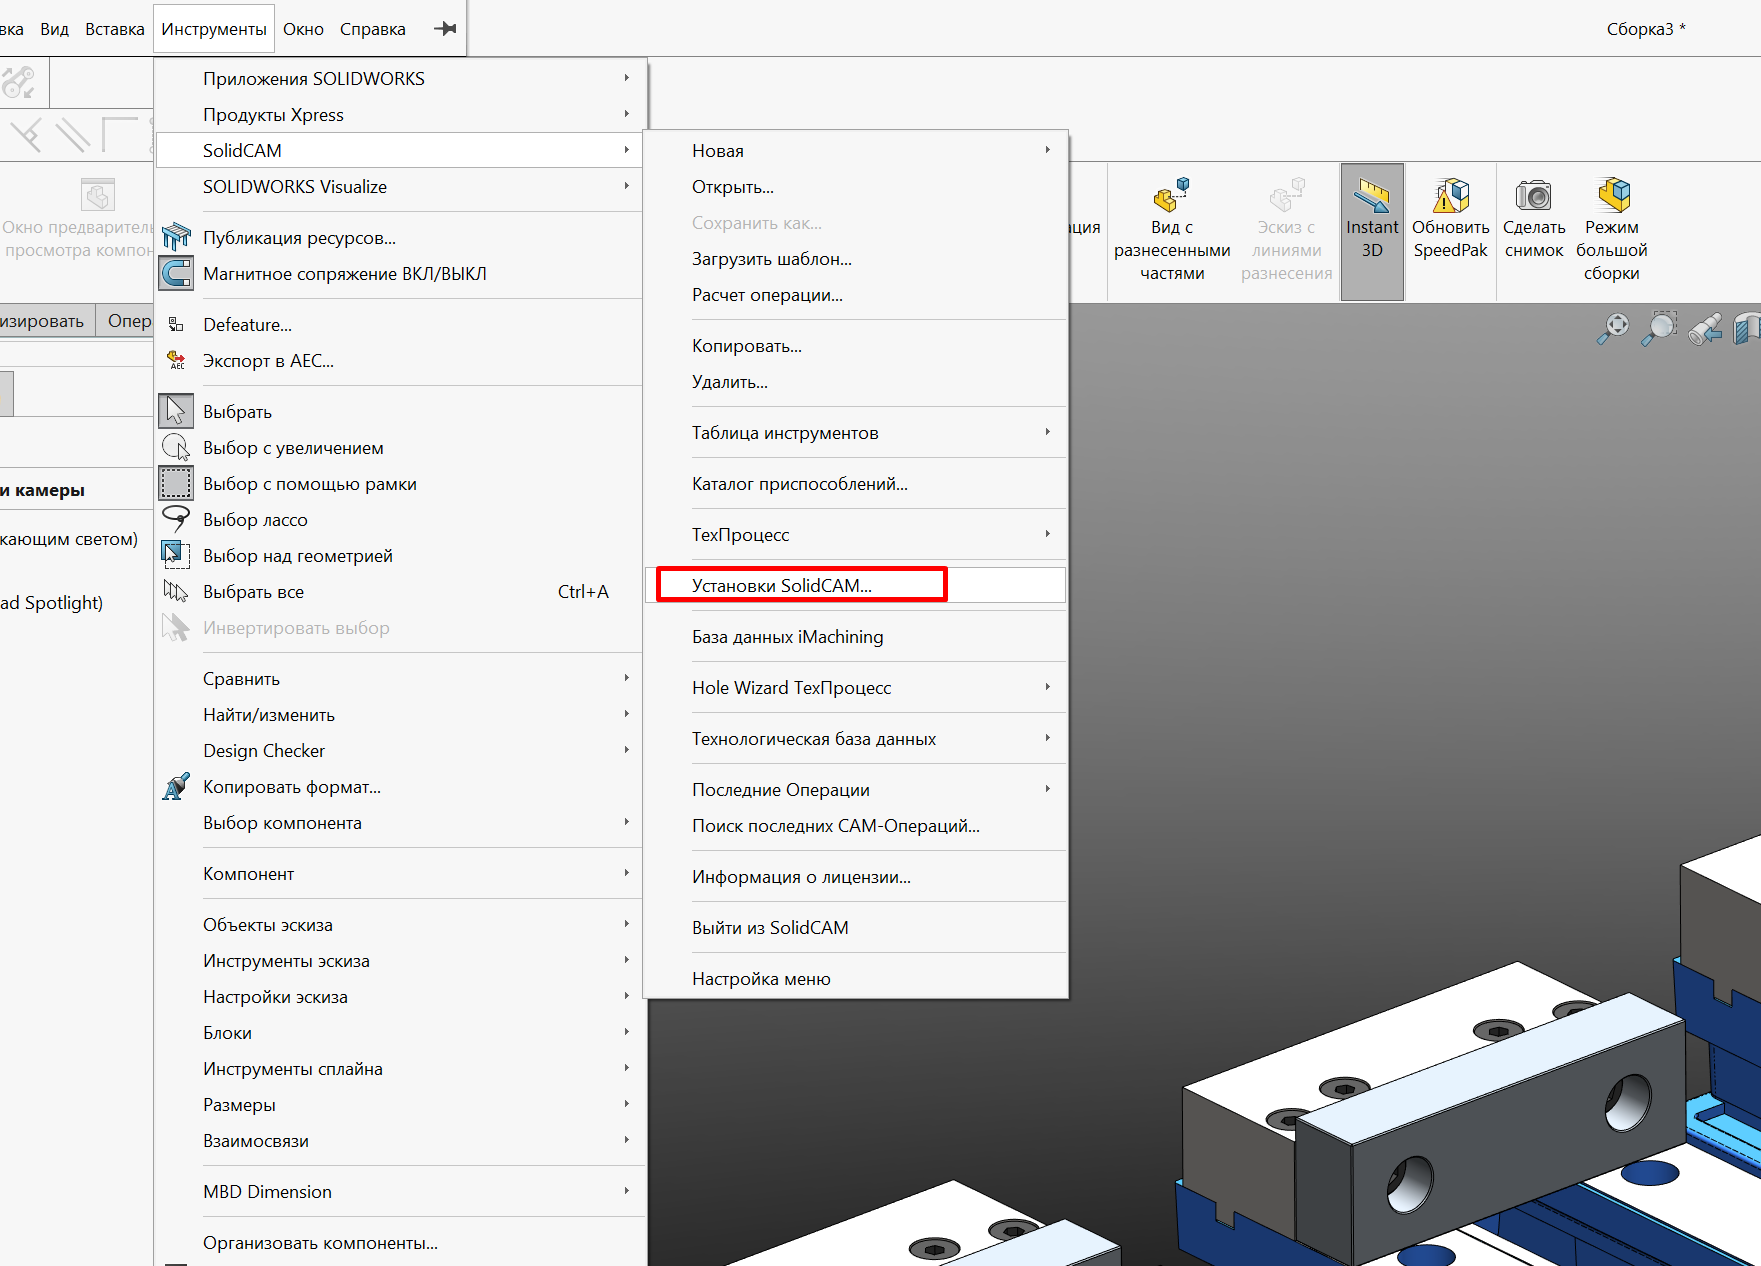The height and width of the screenshot is (1266, 1761).
Task: Expand Hole Wizard ТехПроцесс submenu
Action: pos(856,688)
